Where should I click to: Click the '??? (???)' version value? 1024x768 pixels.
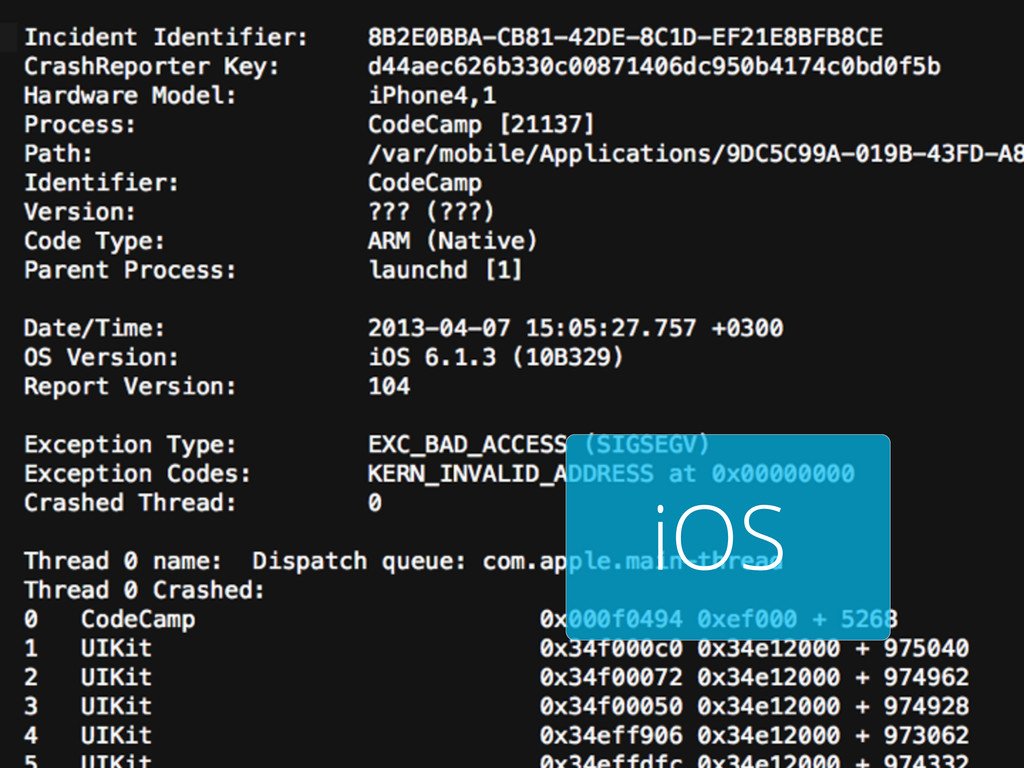coord(431,212)
